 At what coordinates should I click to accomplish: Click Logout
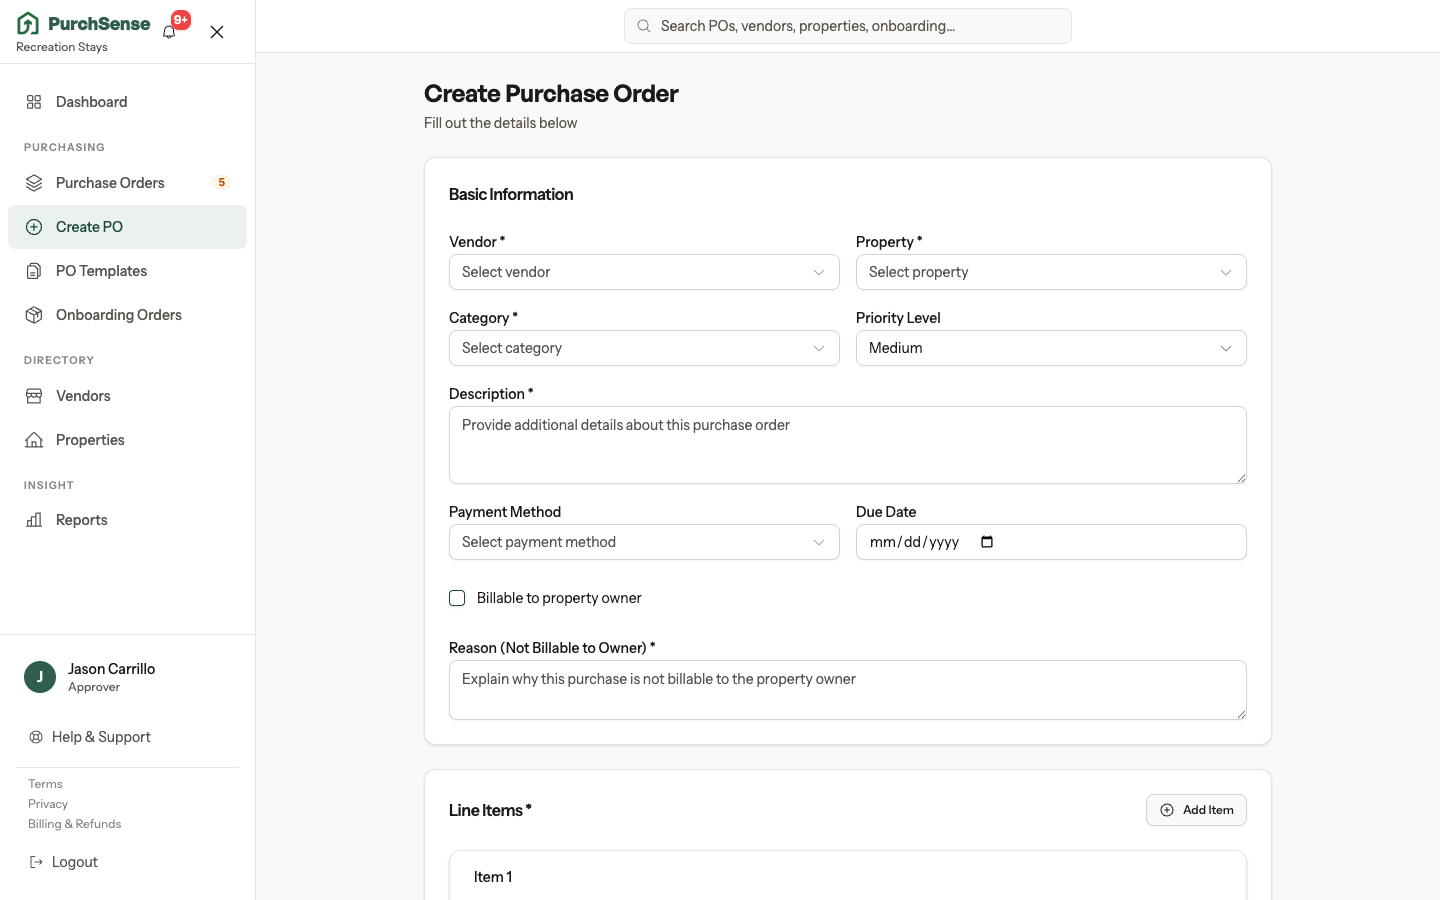click(x=75, y=862)
